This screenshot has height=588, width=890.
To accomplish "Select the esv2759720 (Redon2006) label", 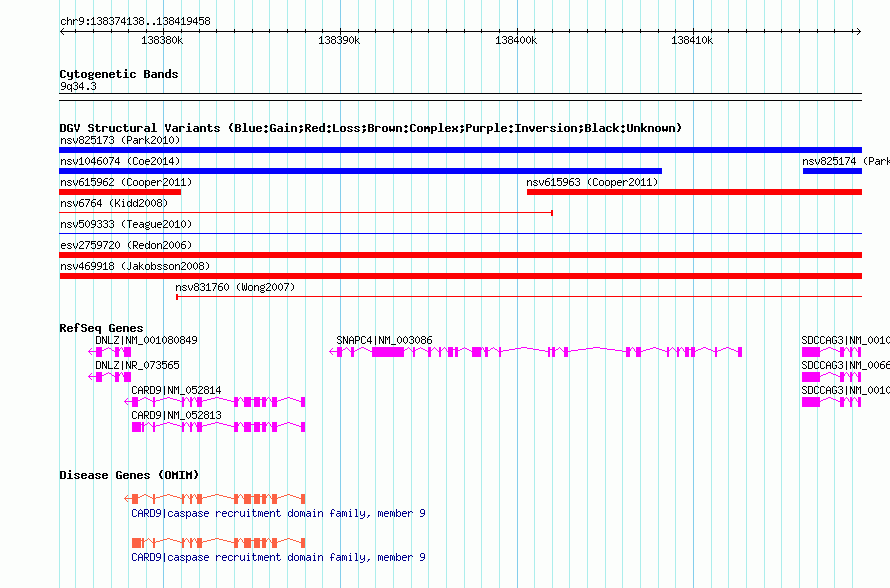I will pos(126,245).
